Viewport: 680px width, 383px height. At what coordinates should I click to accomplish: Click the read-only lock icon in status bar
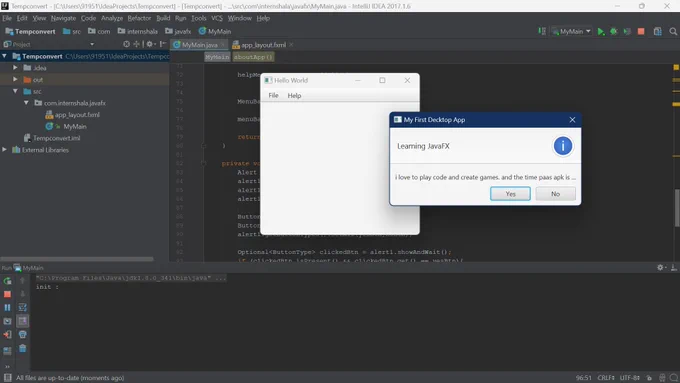point(649,378)
